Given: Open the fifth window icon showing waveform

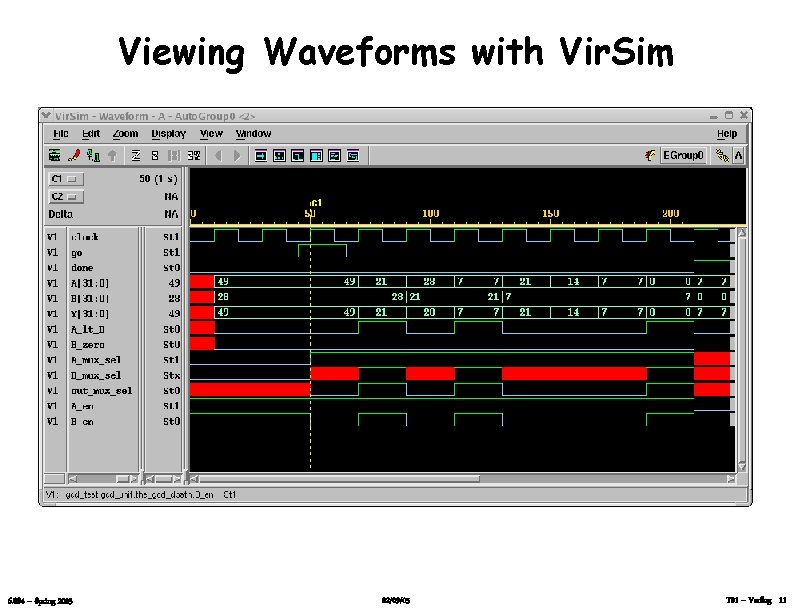Looking at the screenshot, I should pos(334,156).
